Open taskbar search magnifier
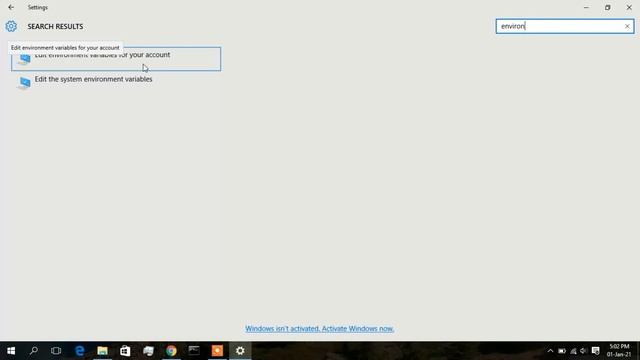 34,351
